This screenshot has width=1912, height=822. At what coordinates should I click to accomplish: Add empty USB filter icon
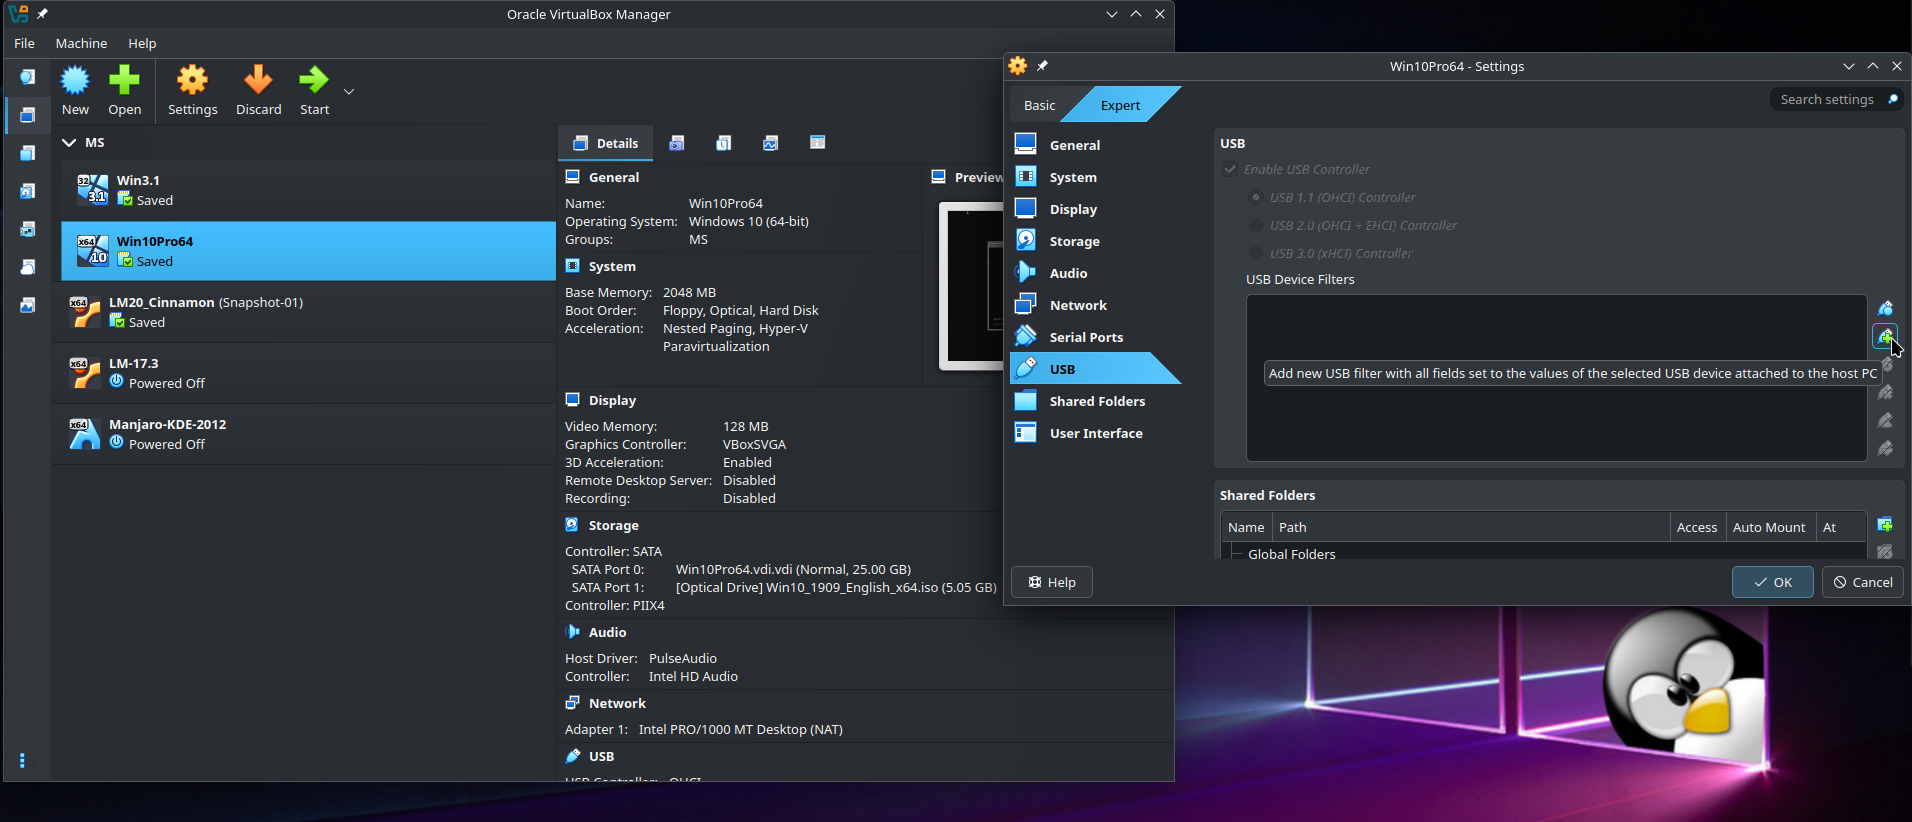point(1885,308)
